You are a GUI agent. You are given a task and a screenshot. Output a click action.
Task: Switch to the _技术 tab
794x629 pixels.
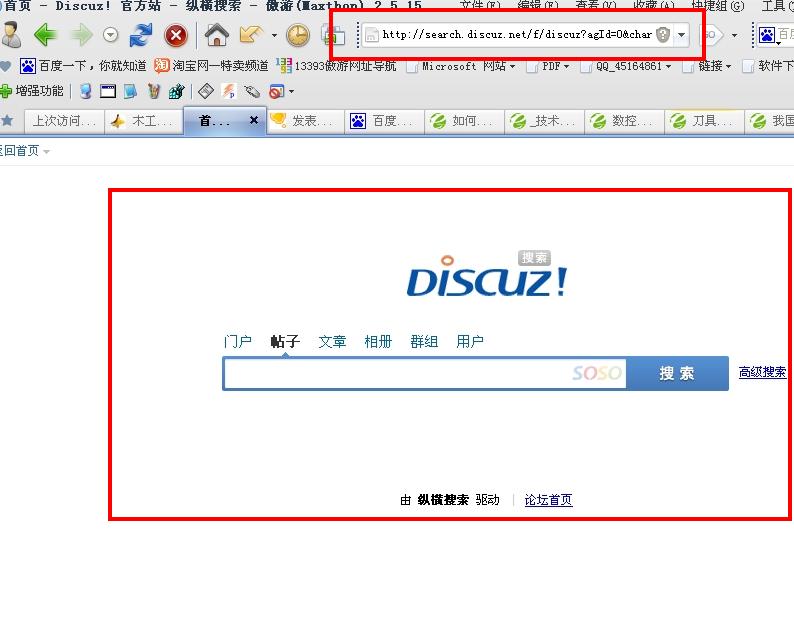(545, 121)
